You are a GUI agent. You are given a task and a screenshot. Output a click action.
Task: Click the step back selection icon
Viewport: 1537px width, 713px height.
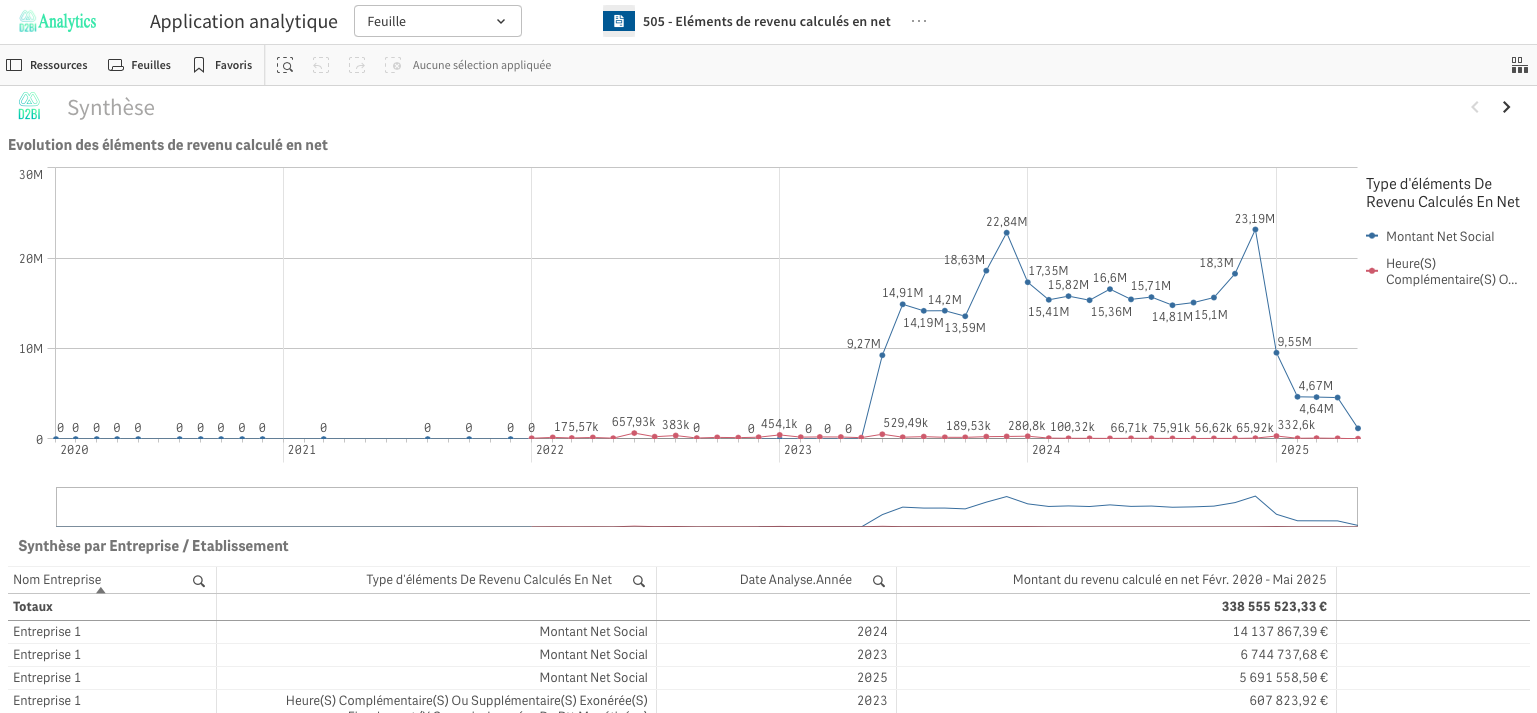321,65
